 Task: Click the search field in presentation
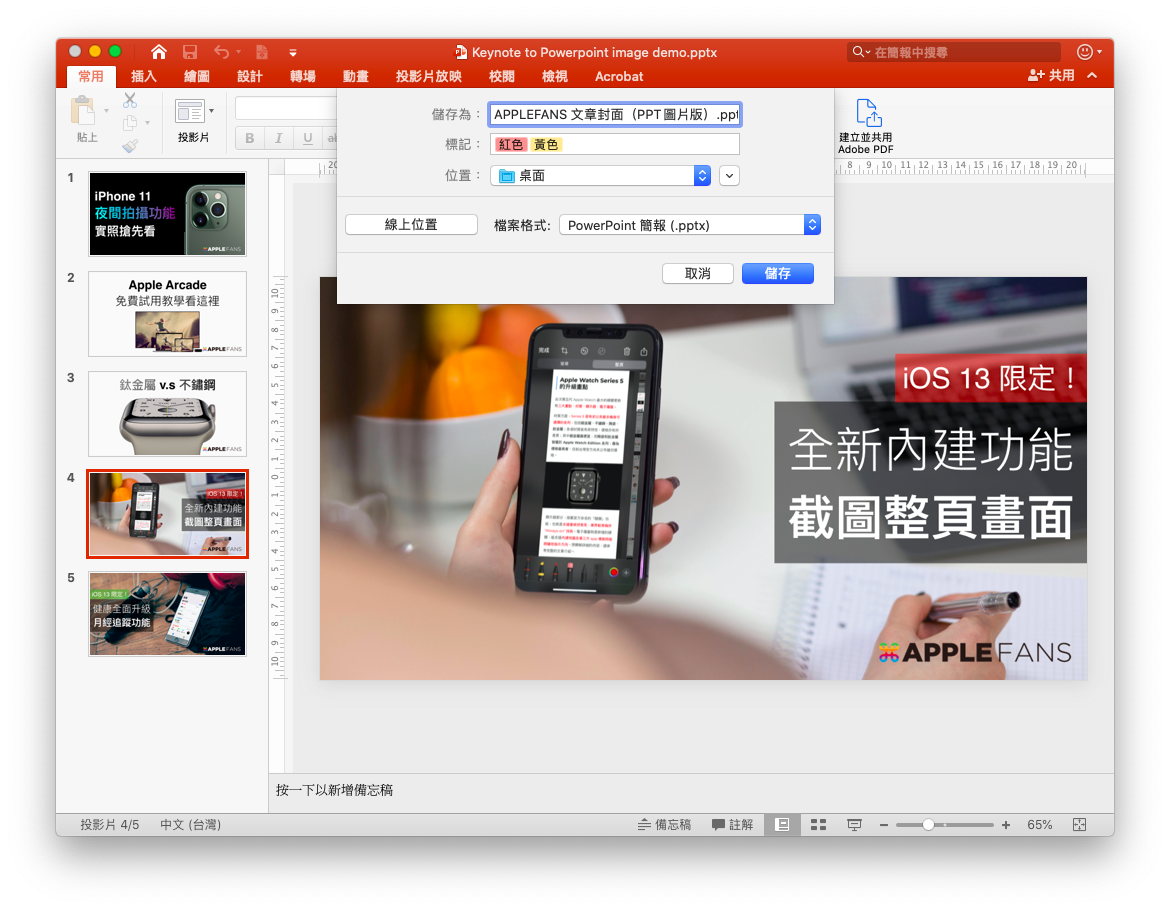tap(954, 51)
